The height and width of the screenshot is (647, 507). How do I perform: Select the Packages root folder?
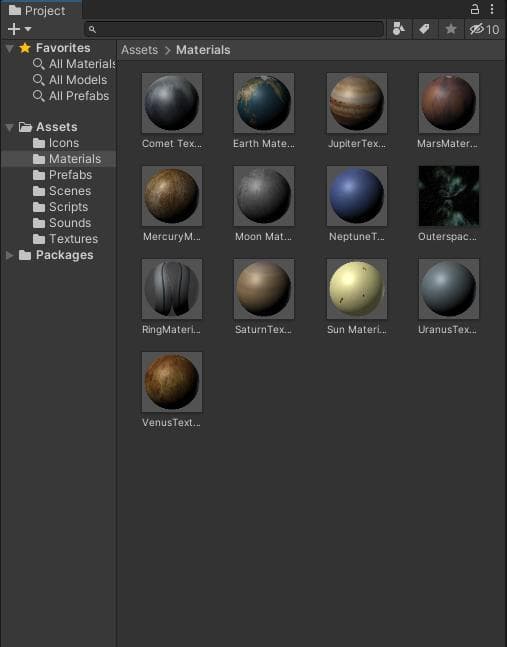click(x=56, y=255)
